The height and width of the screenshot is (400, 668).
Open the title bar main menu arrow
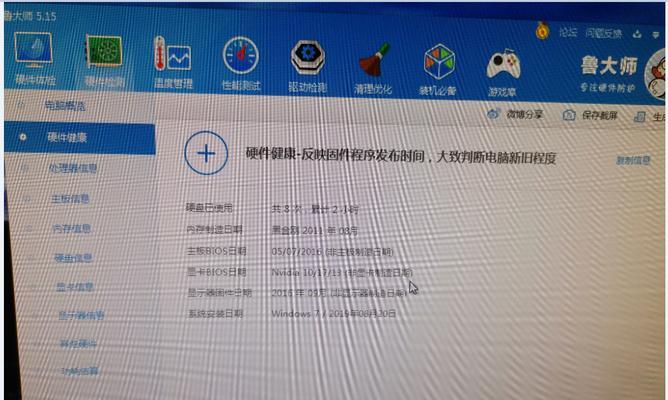[x=656, y=35]
